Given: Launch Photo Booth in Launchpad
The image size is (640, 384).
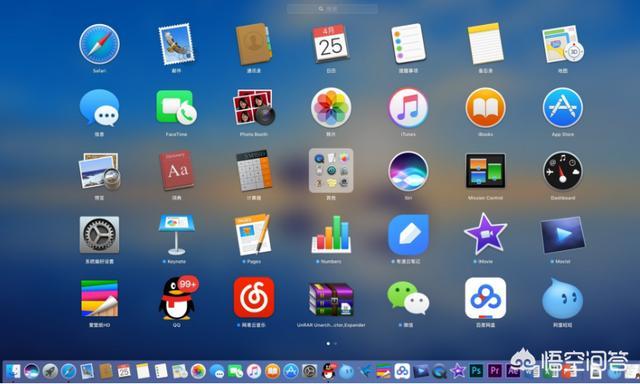Looking at the screenshot, I should (253, 108).
